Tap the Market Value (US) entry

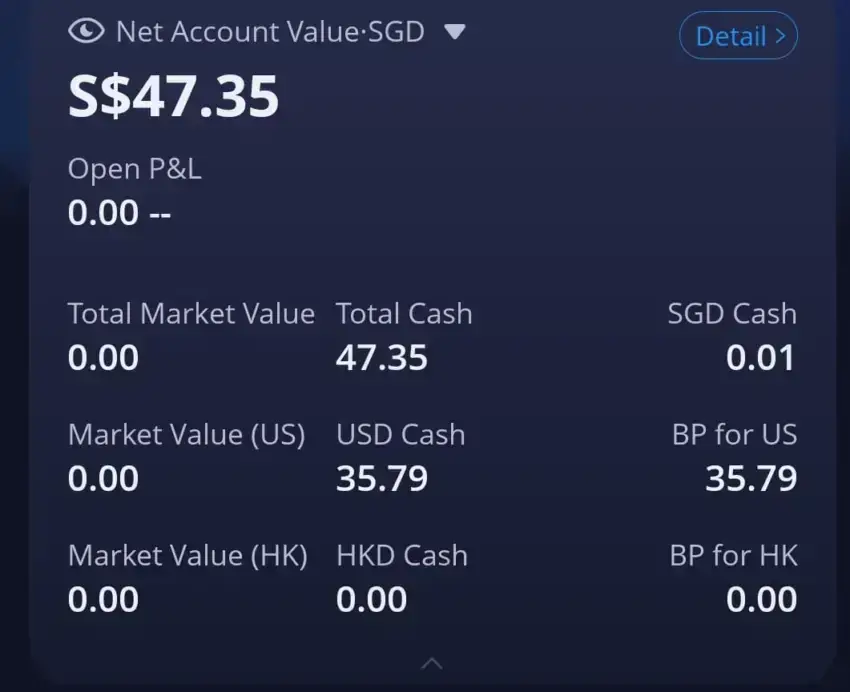pyautogui.click(x=187, y=457)
